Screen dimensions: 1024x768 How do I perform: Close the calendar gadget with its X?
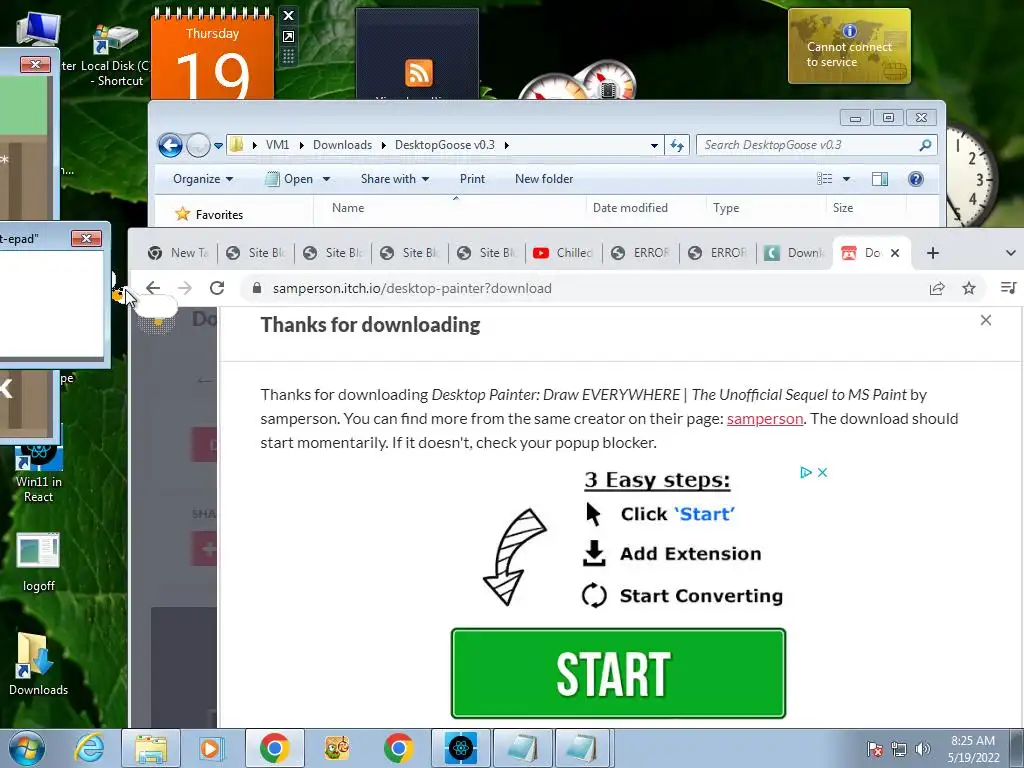point(288,15)
